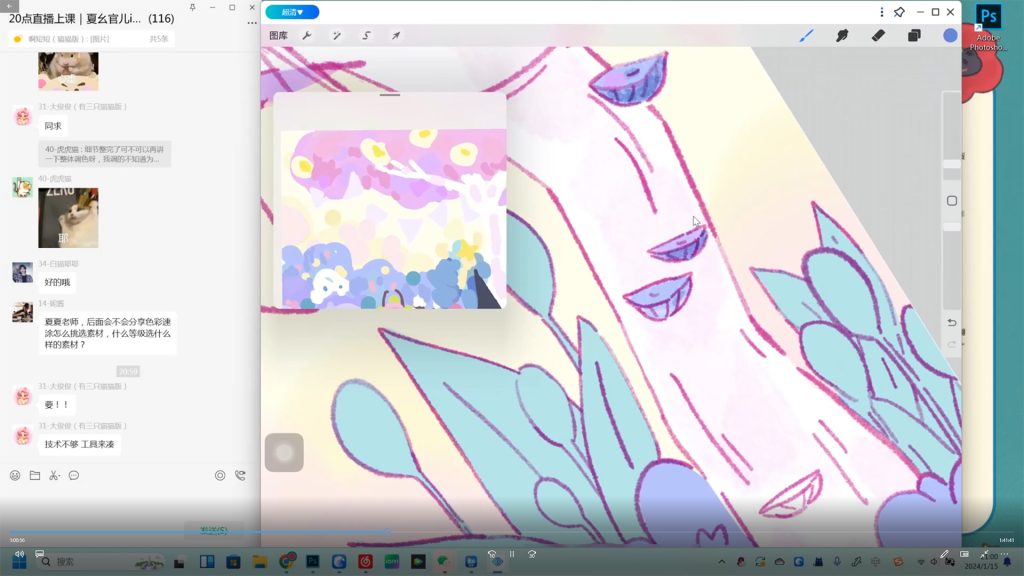Open the Actions wrench menu

click(307, 35)
